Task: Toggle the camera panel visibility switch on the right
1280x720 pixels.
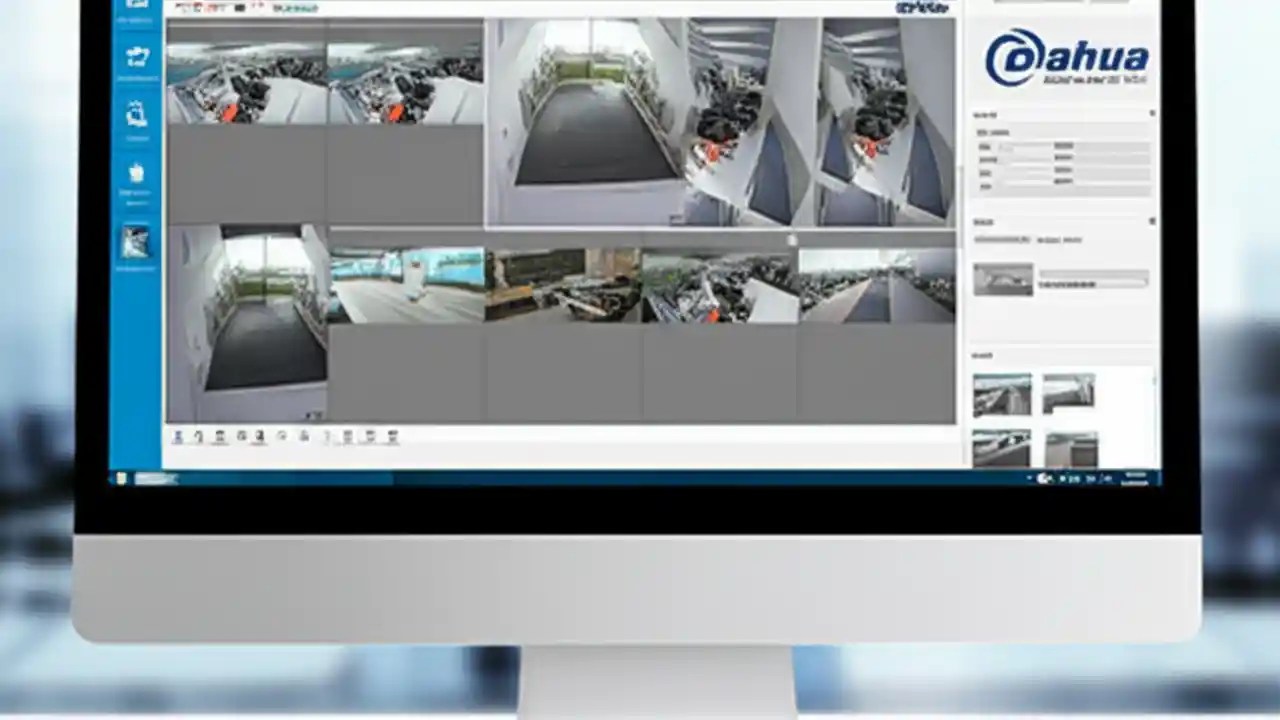Action: point(1152,113)
